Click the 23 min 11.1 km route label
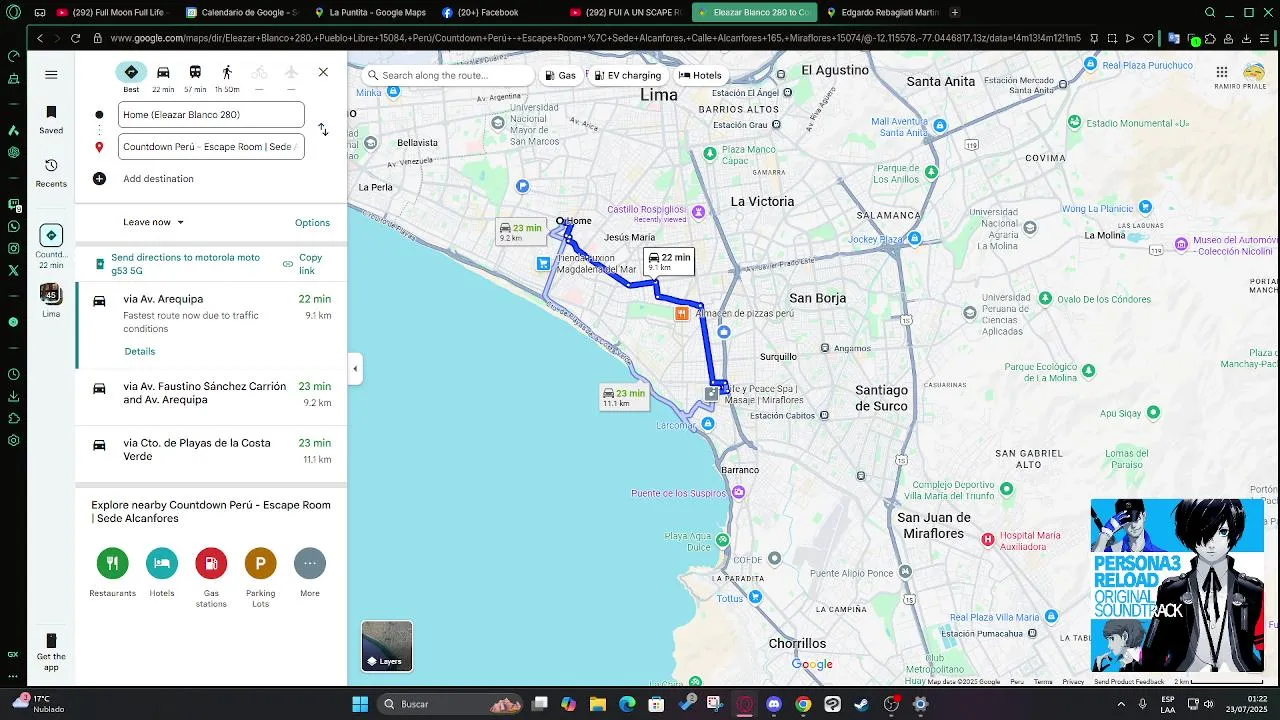 point(623,397)
